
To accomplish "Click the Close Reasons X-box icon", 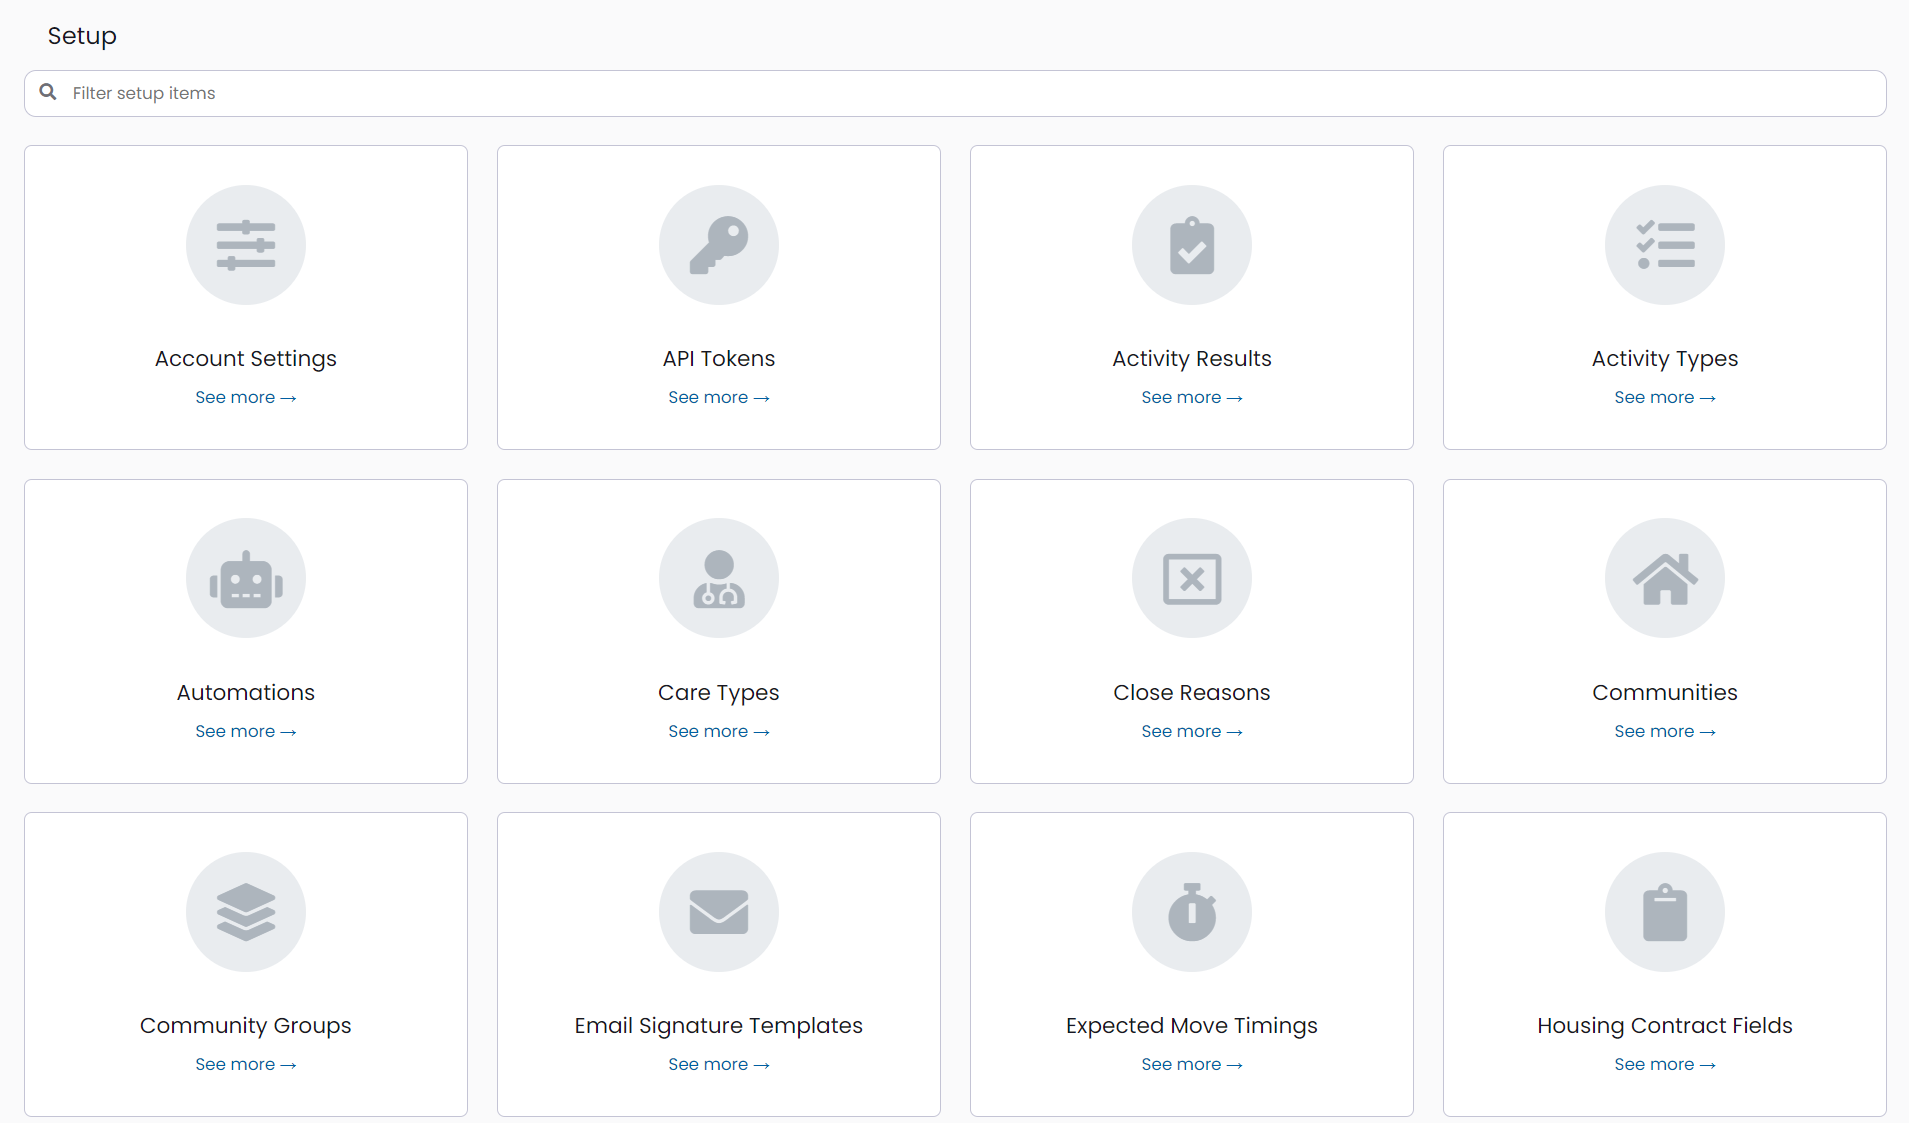I will click(x=1192, y=578).
